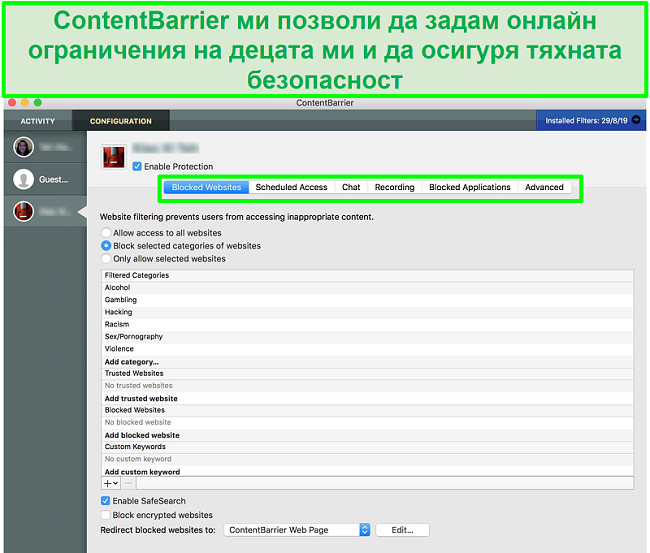Click the Filtered Categories header
The image size is (650, 553).
[x=367, y=276]
